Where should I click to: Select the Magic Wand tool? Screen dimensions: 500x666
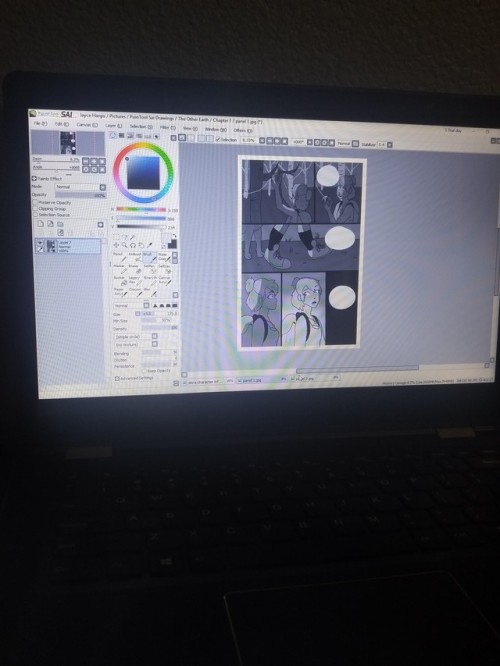tap(133, 237)
